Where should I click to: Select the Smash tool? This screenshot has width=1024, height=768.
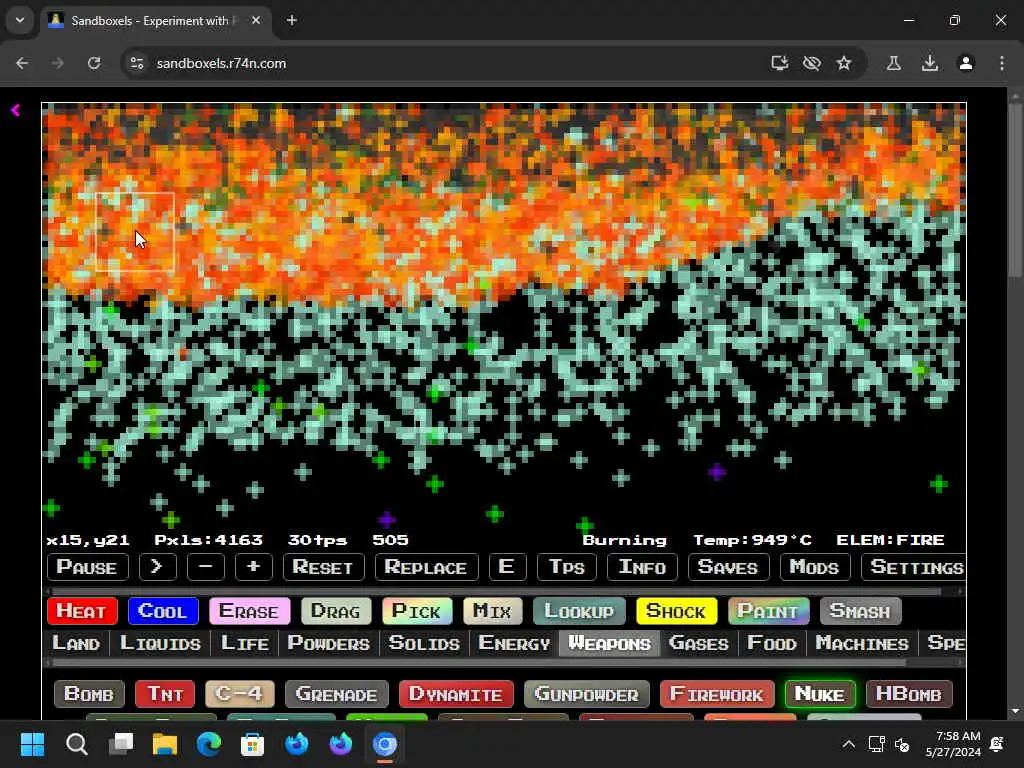click(x=861, y=611)
